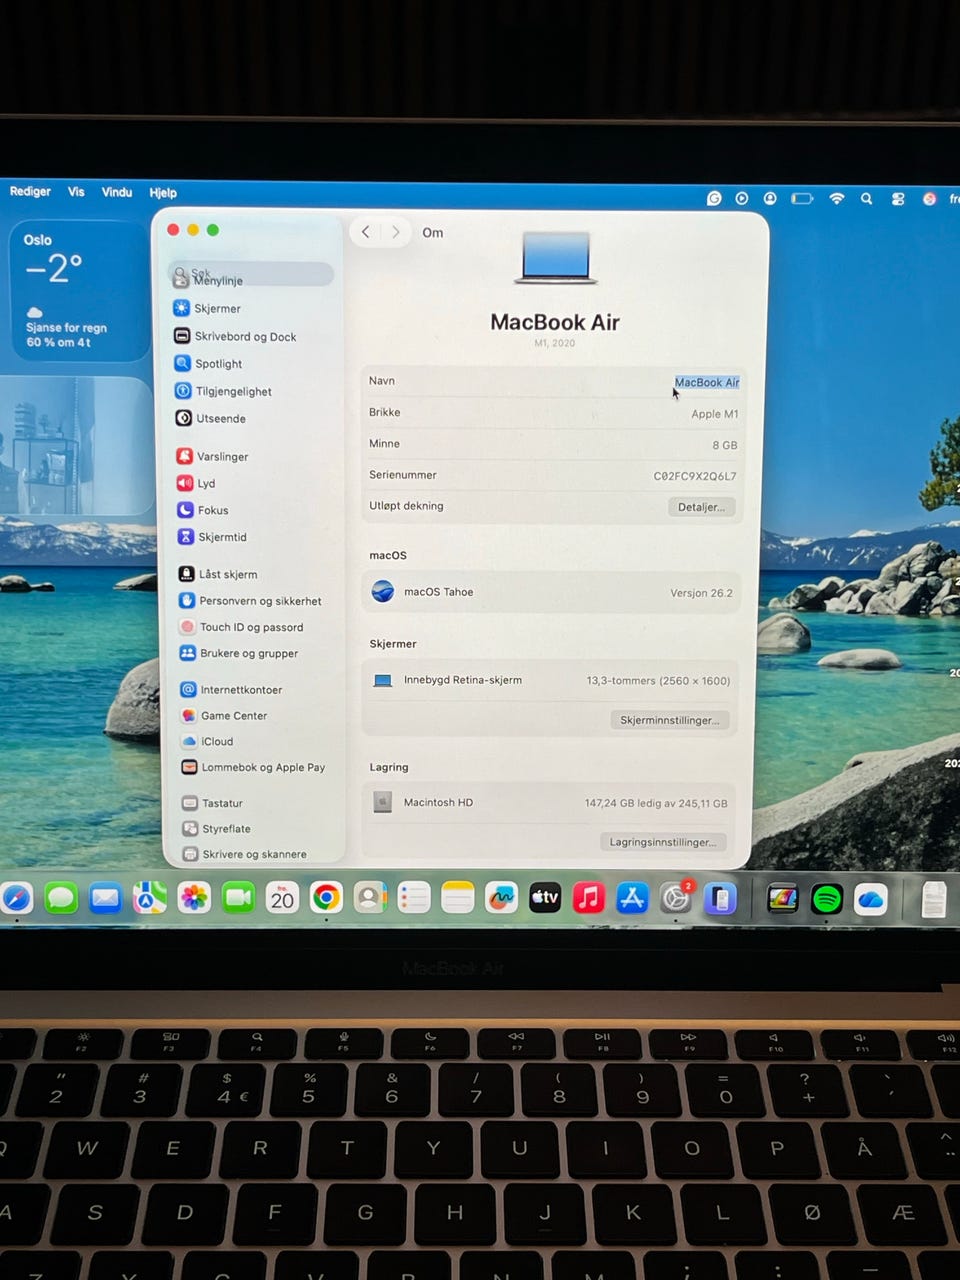Open Vindu menu
The height and width of the screenshot is (1280, 960).
(x=117, y=192)
